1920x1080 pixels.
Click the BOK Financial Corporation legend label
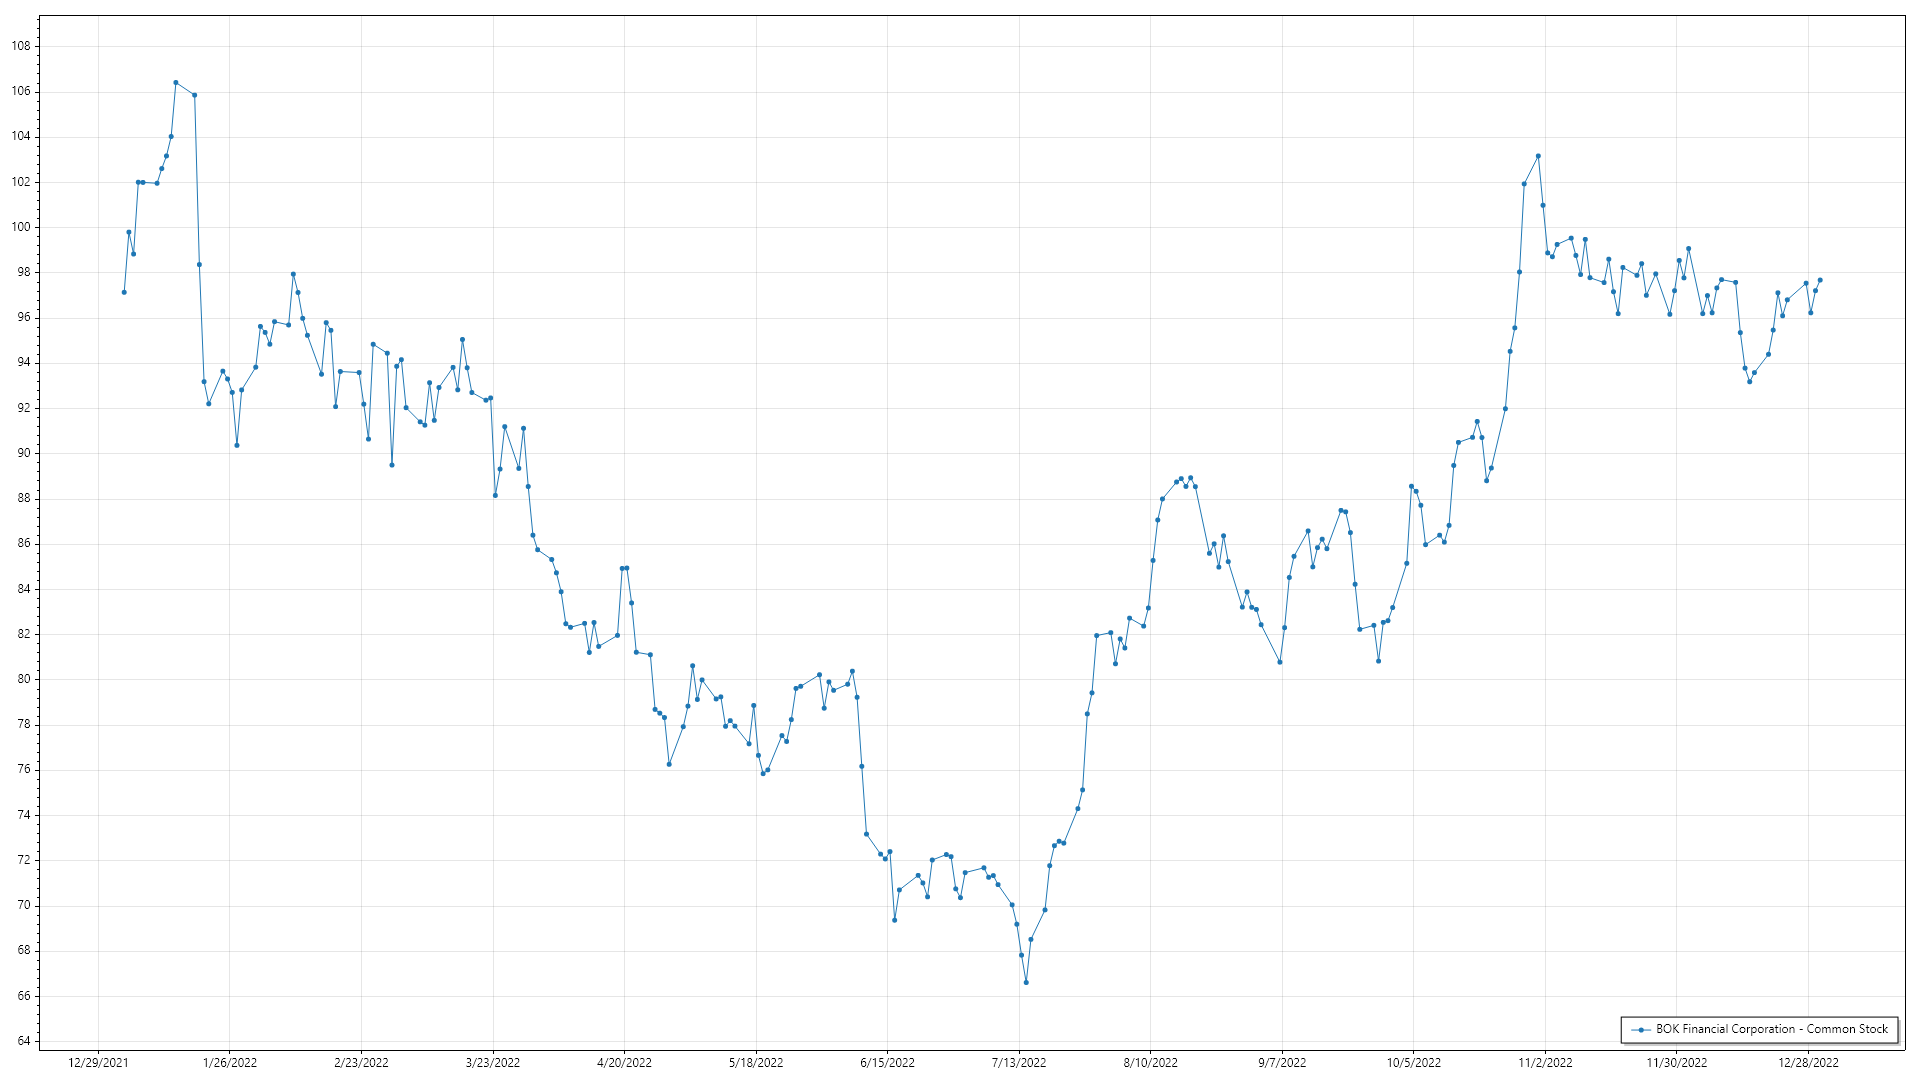1771,1029
